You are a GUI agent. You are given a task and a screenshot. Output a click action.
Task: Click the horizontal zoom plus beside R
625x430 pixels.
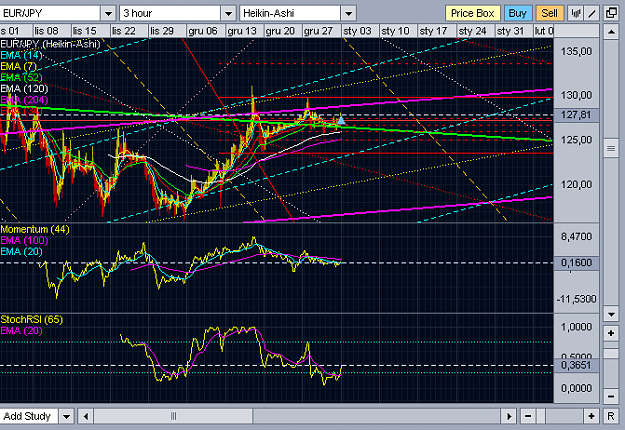coord(592,416)
